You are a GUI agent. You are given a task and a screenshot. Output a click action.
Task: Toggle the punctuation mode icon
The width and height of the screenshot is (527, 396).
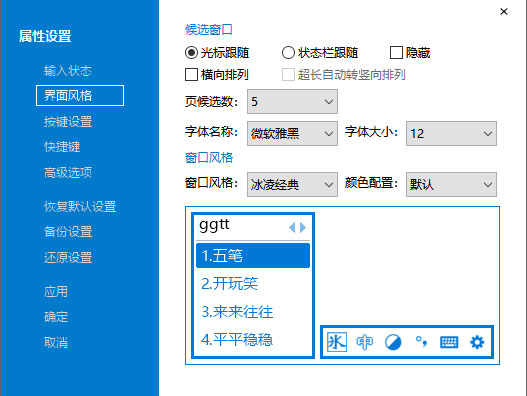click(x=421, y=342)
